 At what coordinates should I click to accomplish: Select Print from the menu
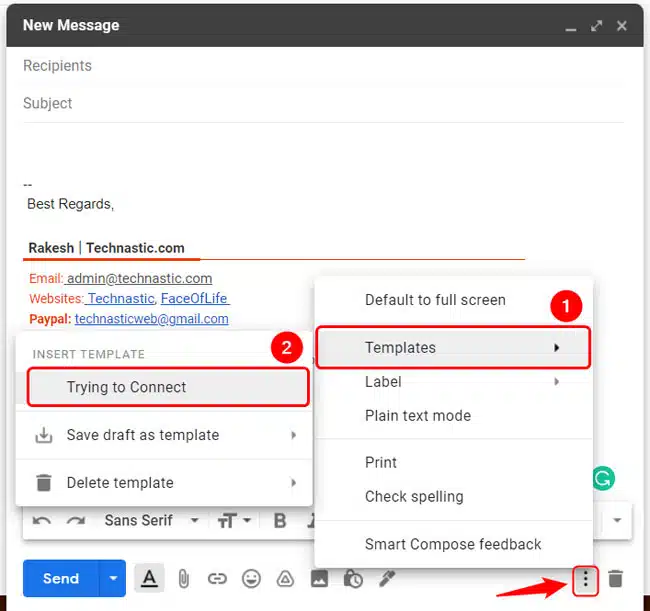click(454, 463)
